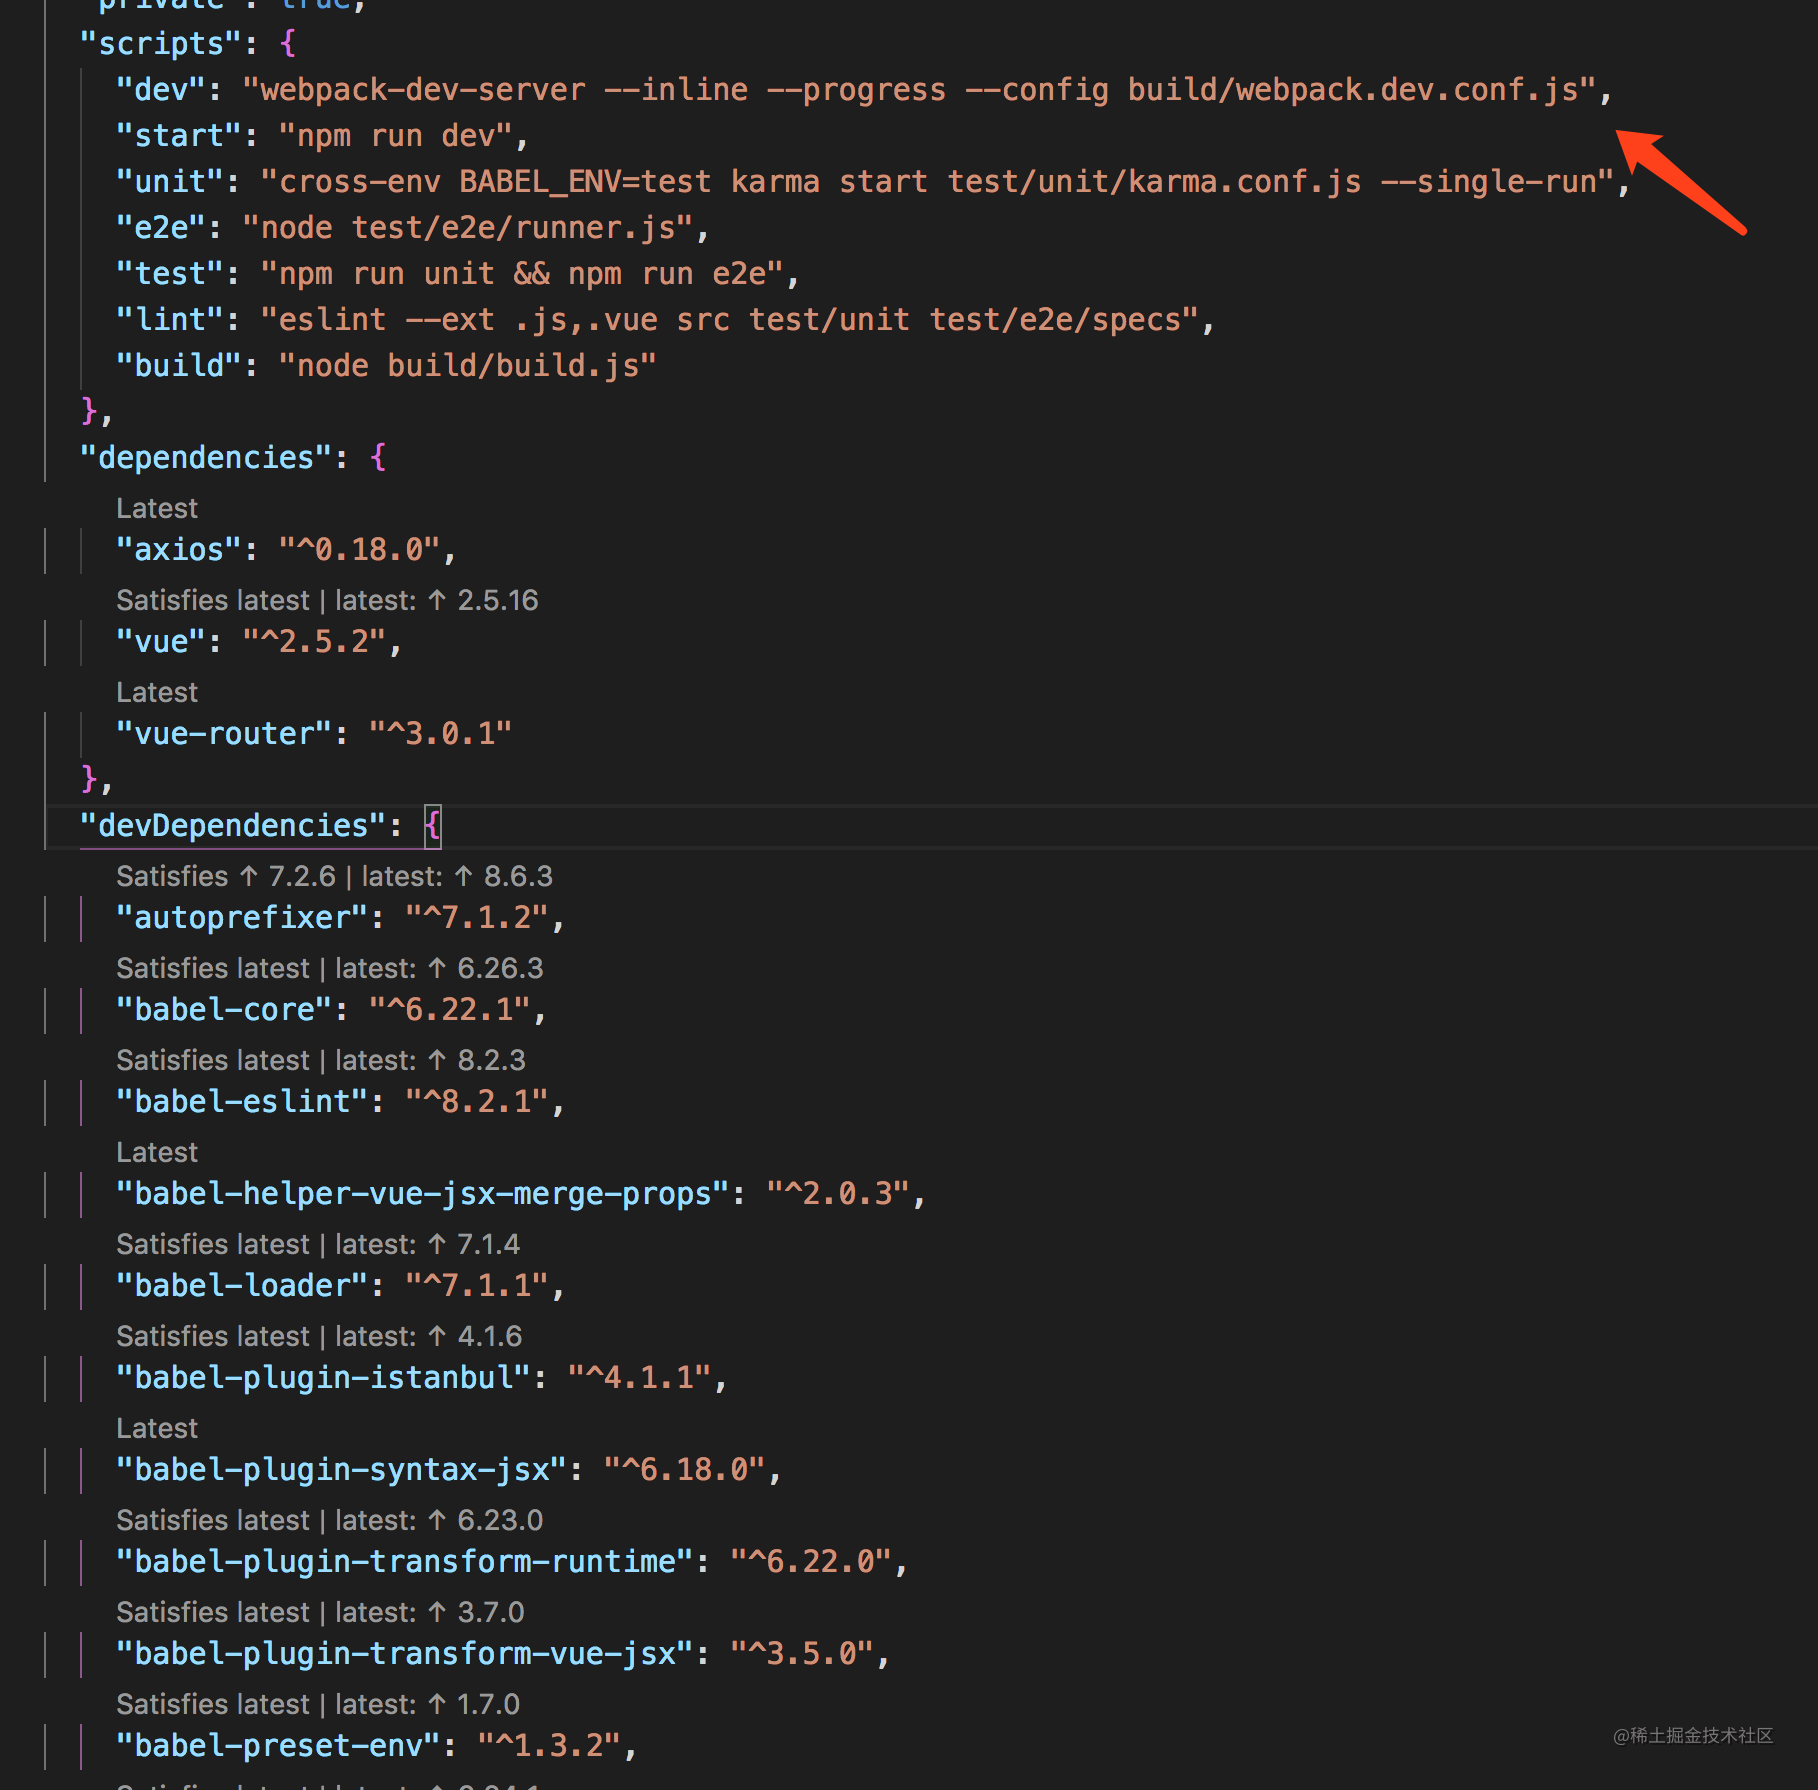This screenshot has height=1790, width=1818.
Task: Click the Latest lens above babel-helper-vue-jsx-merge-props
Action: (157, 1153)
